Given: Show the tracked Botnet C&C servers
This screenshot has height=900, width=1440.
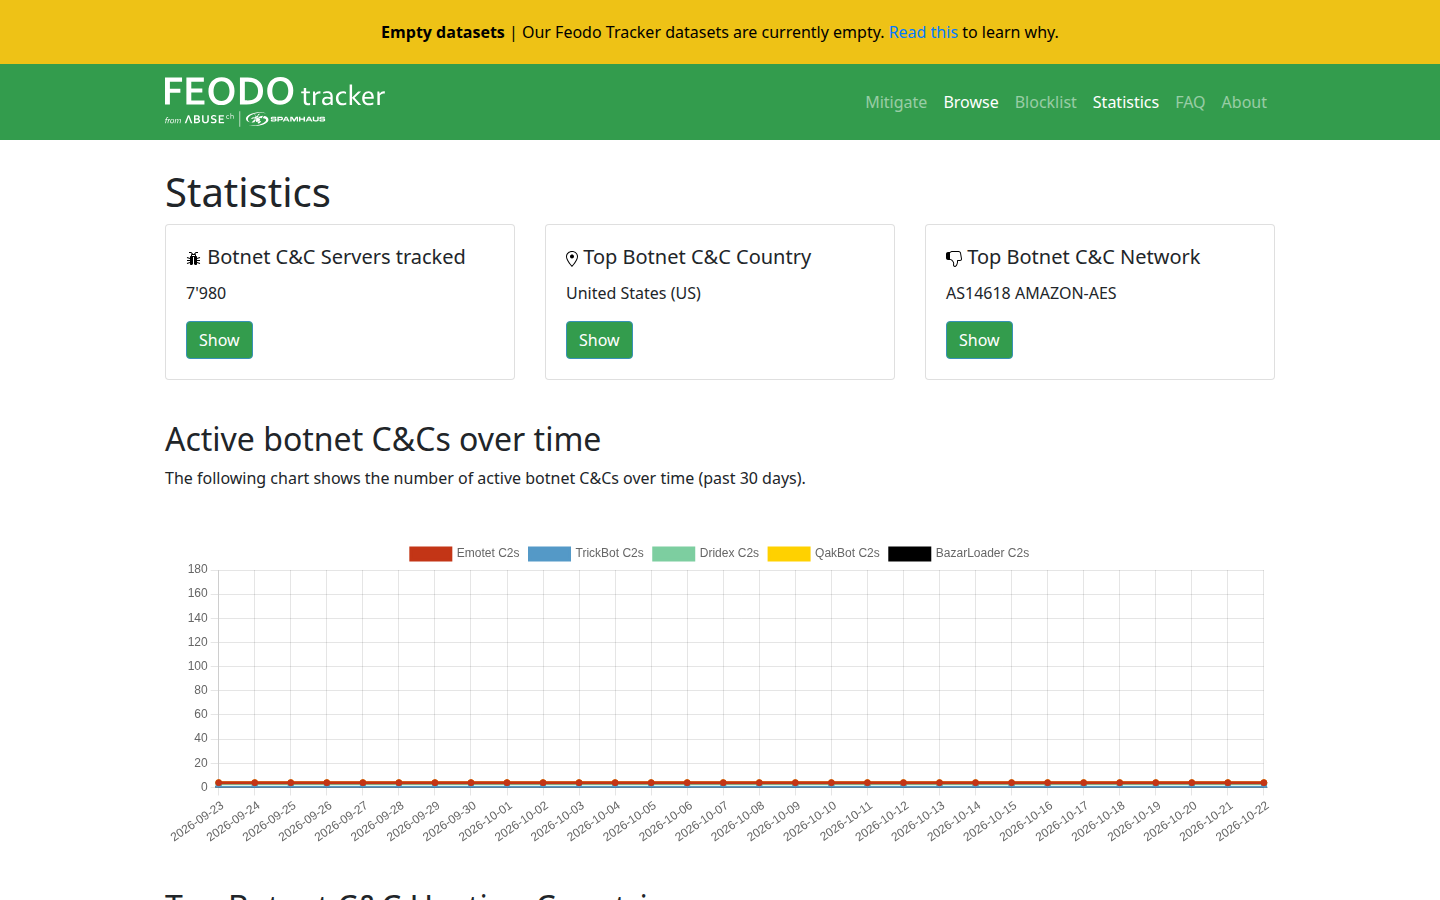Looking at the screenshot, I should pyautogui.click(x=219, y=340).
